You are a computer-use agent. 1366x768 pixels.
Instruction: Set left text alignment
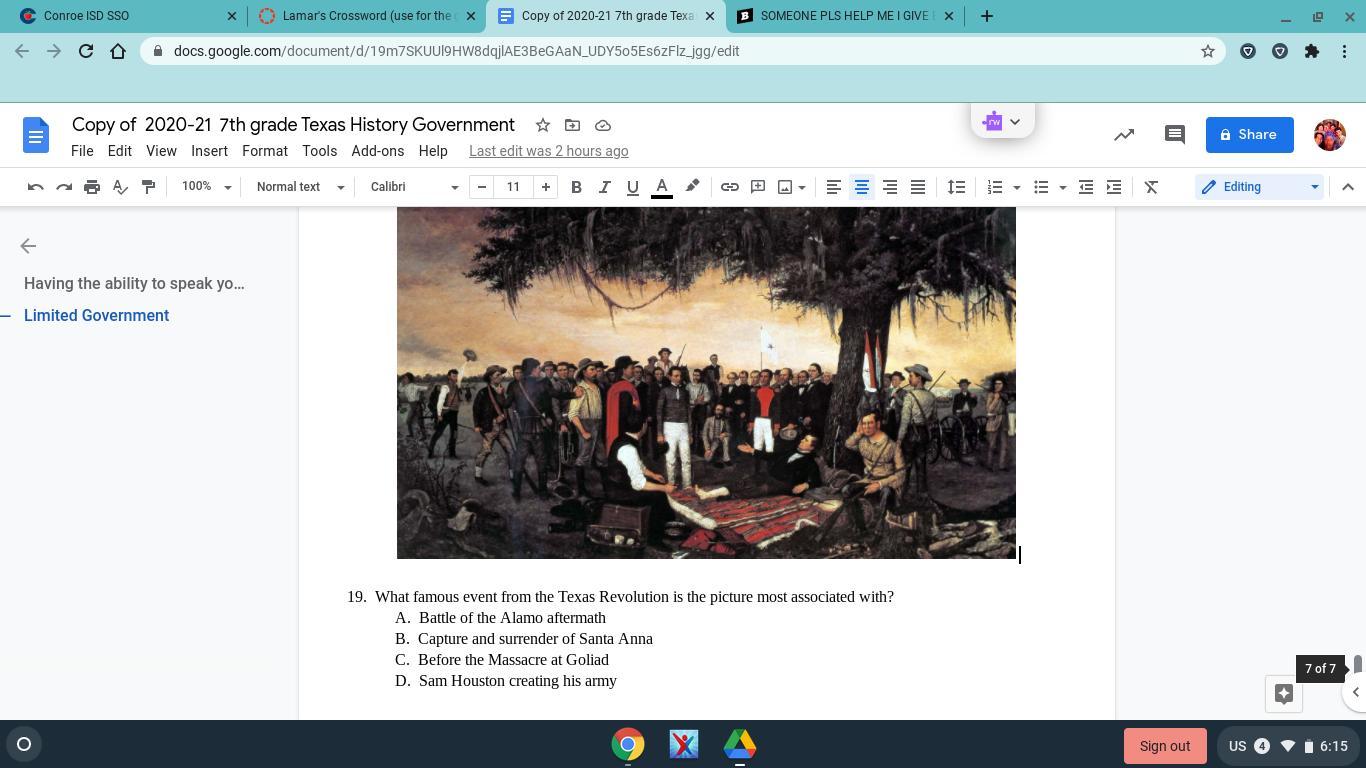[x=833, y=187]
